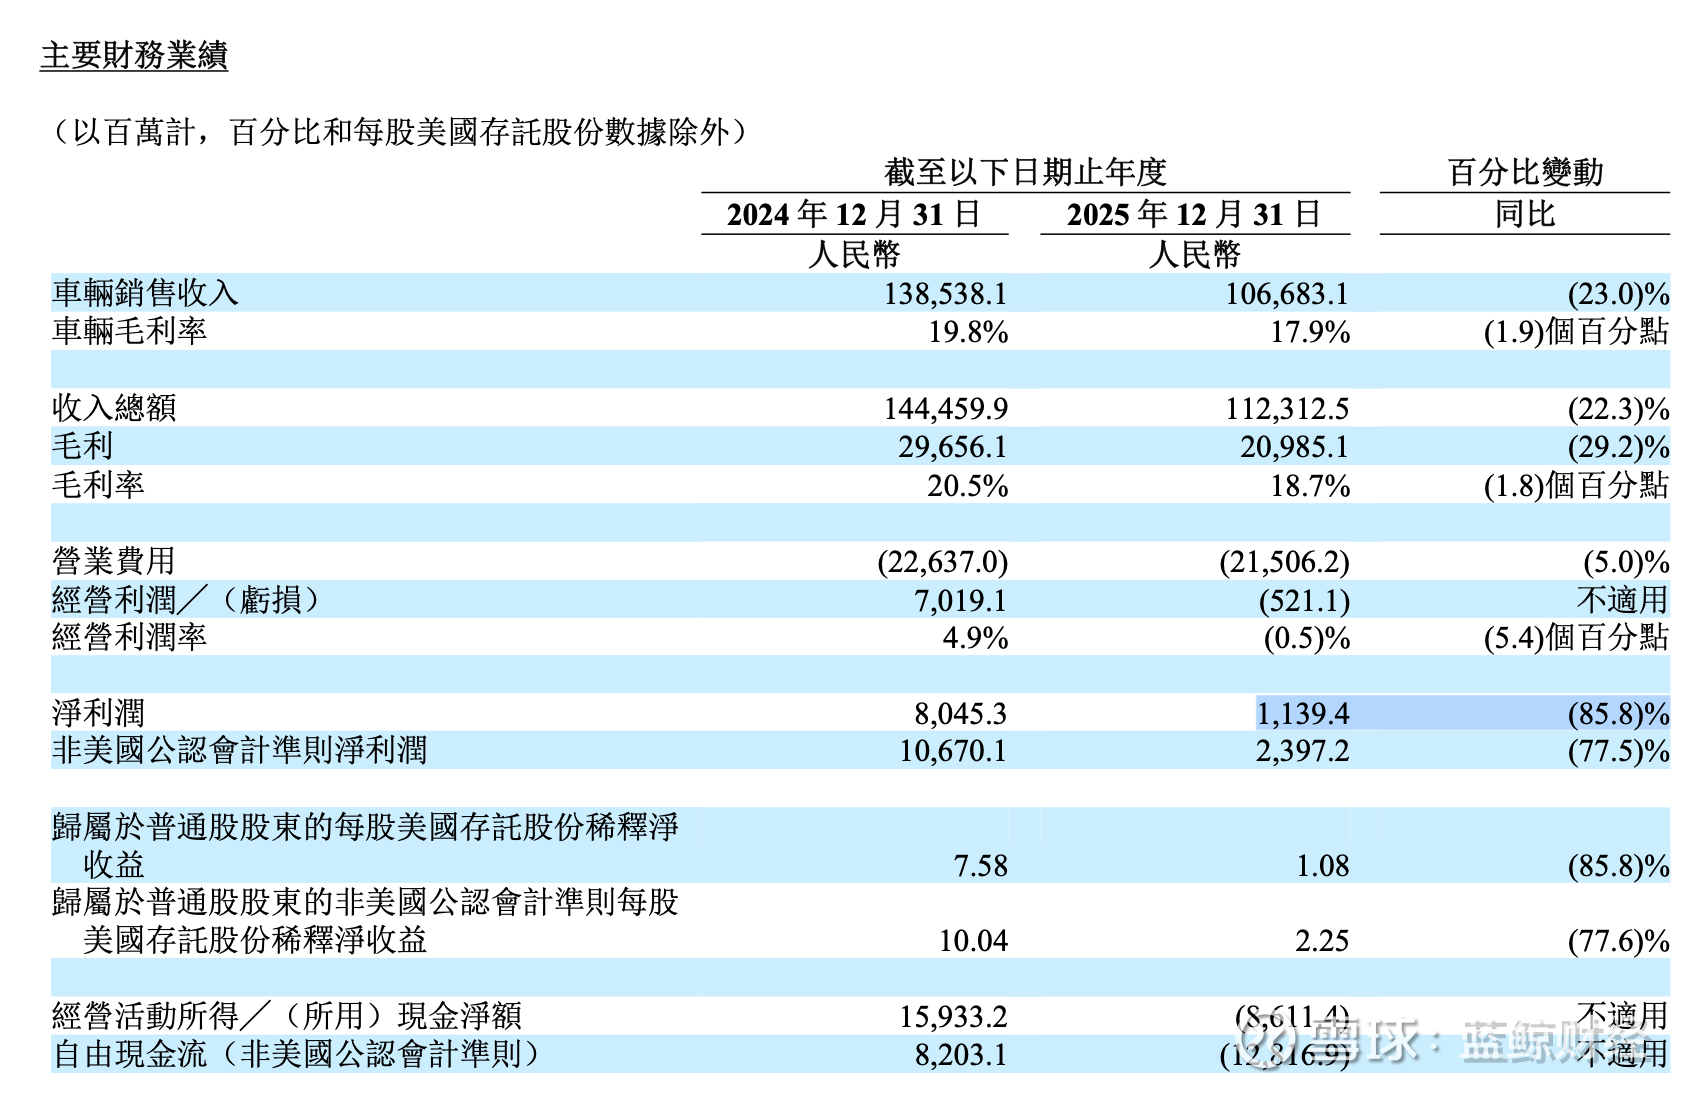
Task: Click the 同比 column header
Action: click(x=1525, y=214)
